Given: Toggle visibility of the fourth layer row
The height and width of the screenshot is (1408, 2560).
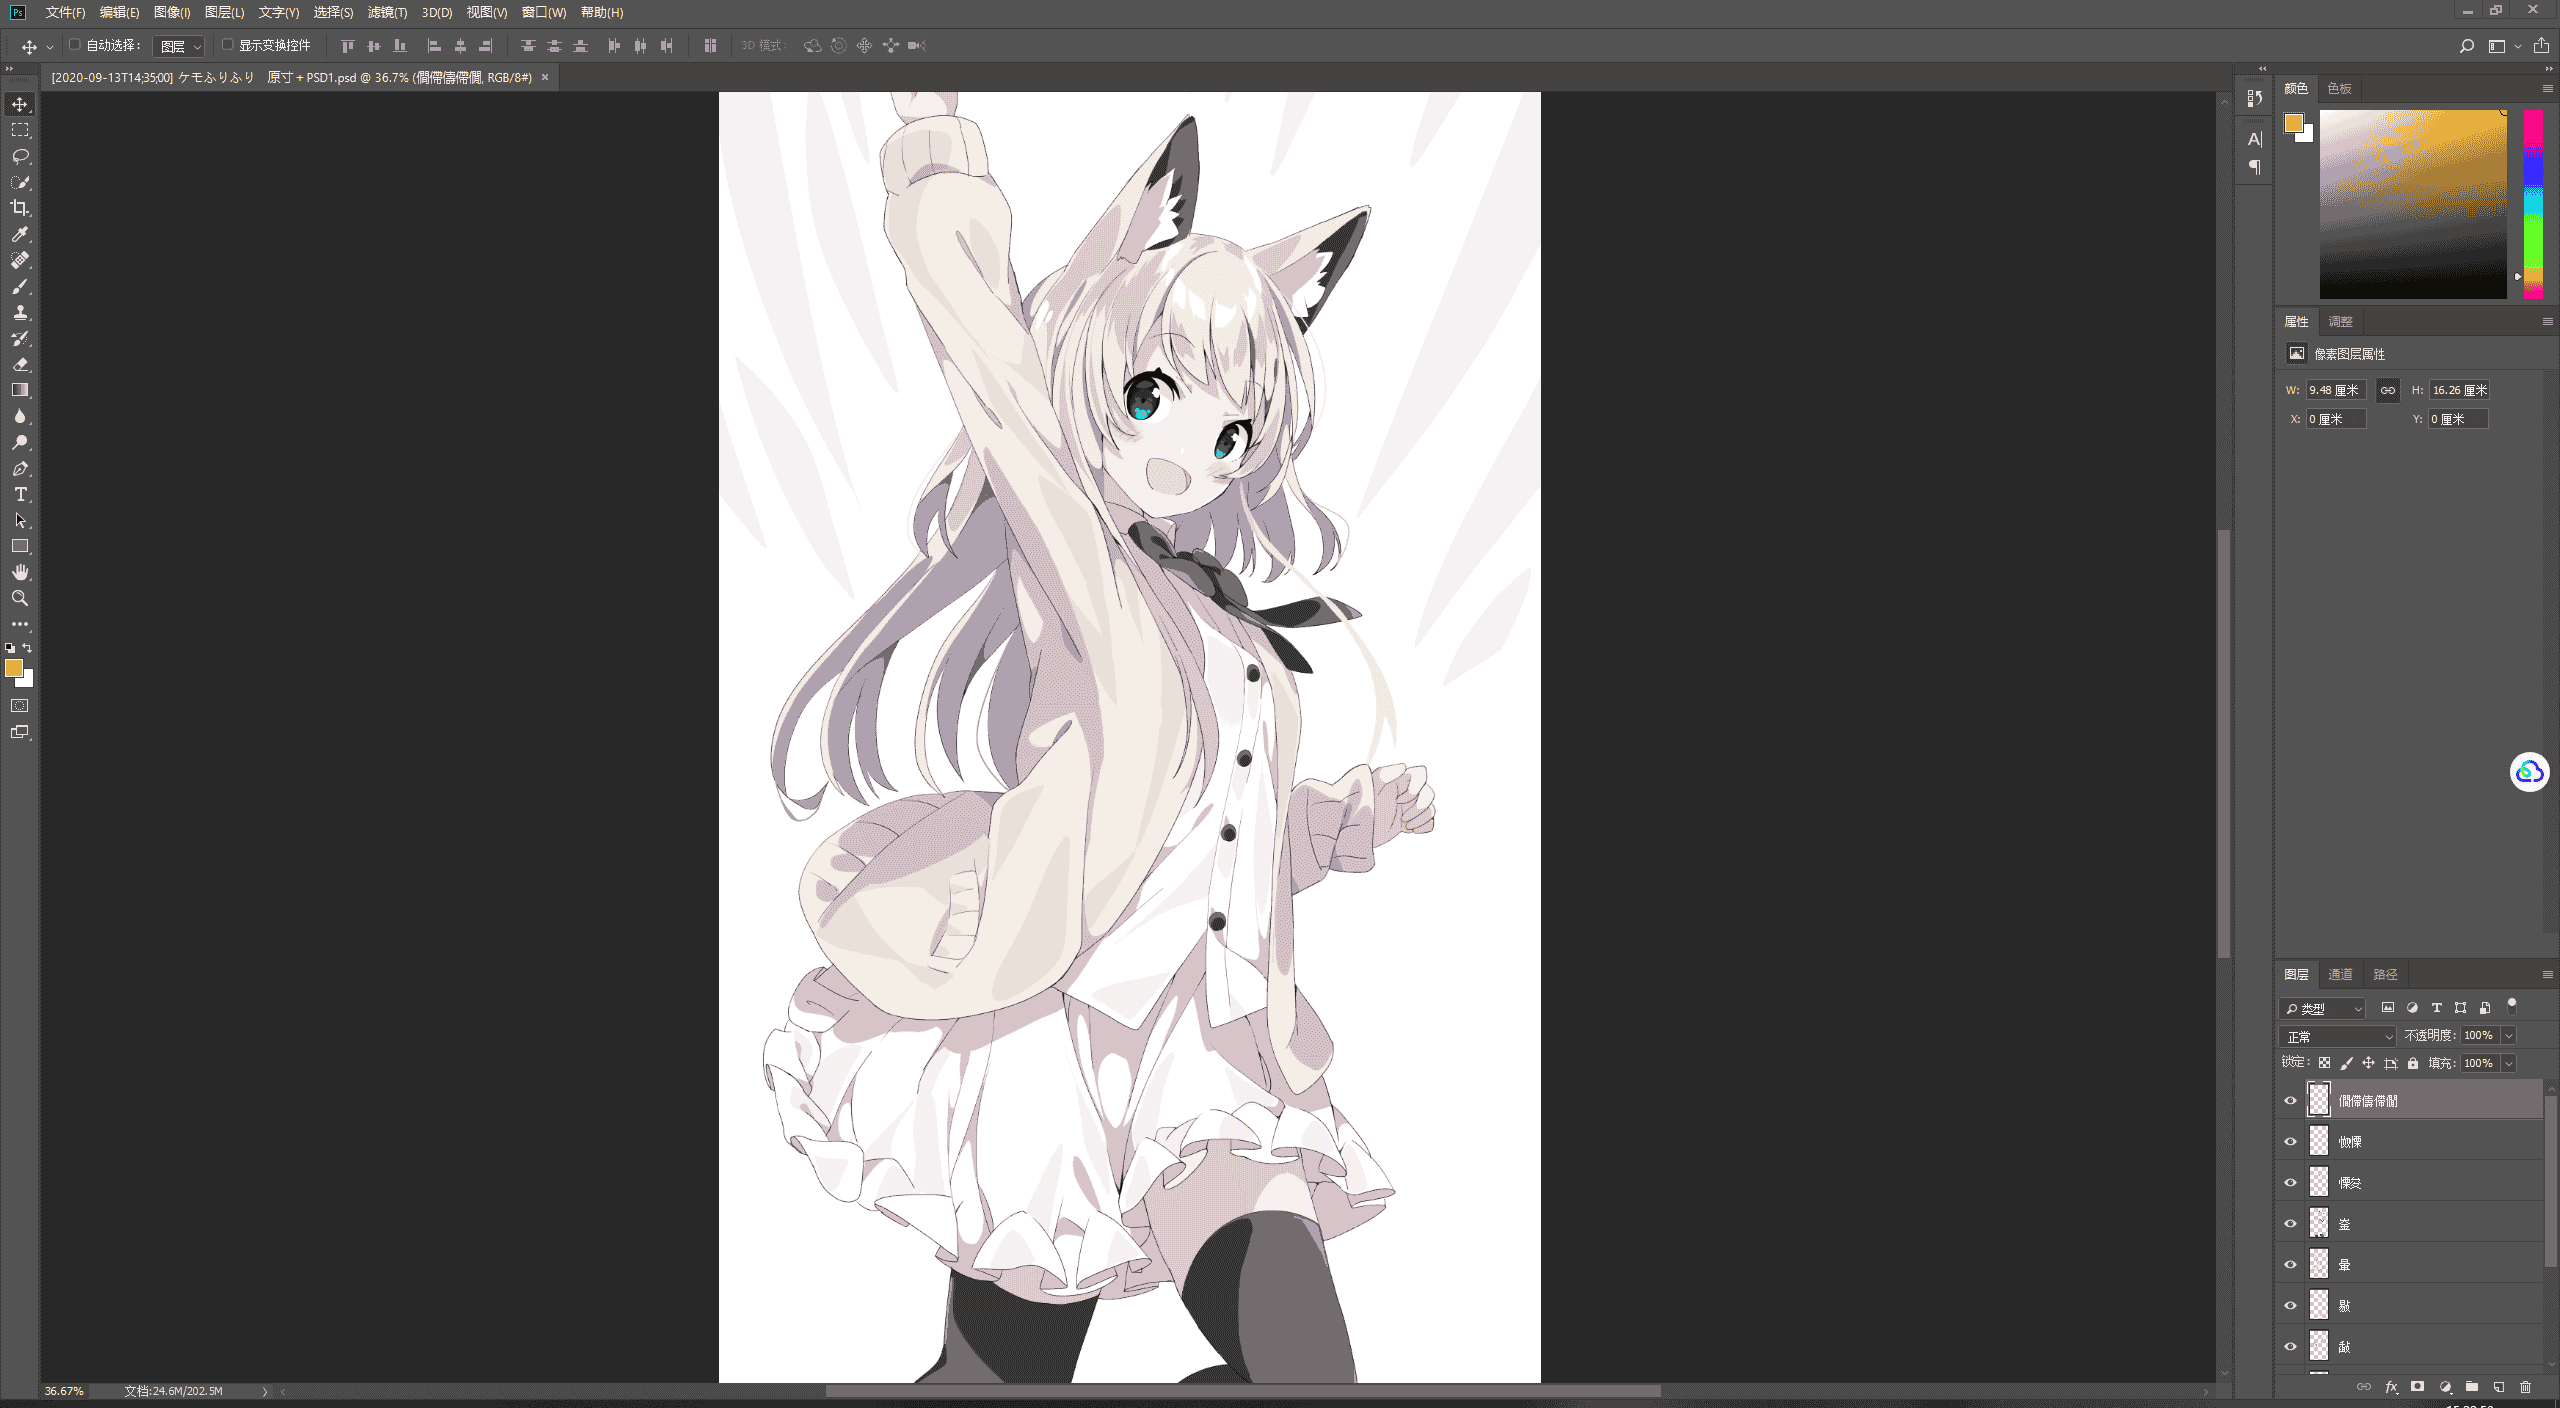Looking at the screenshot, I should pyautogui.click(x=2290, y=1223).
